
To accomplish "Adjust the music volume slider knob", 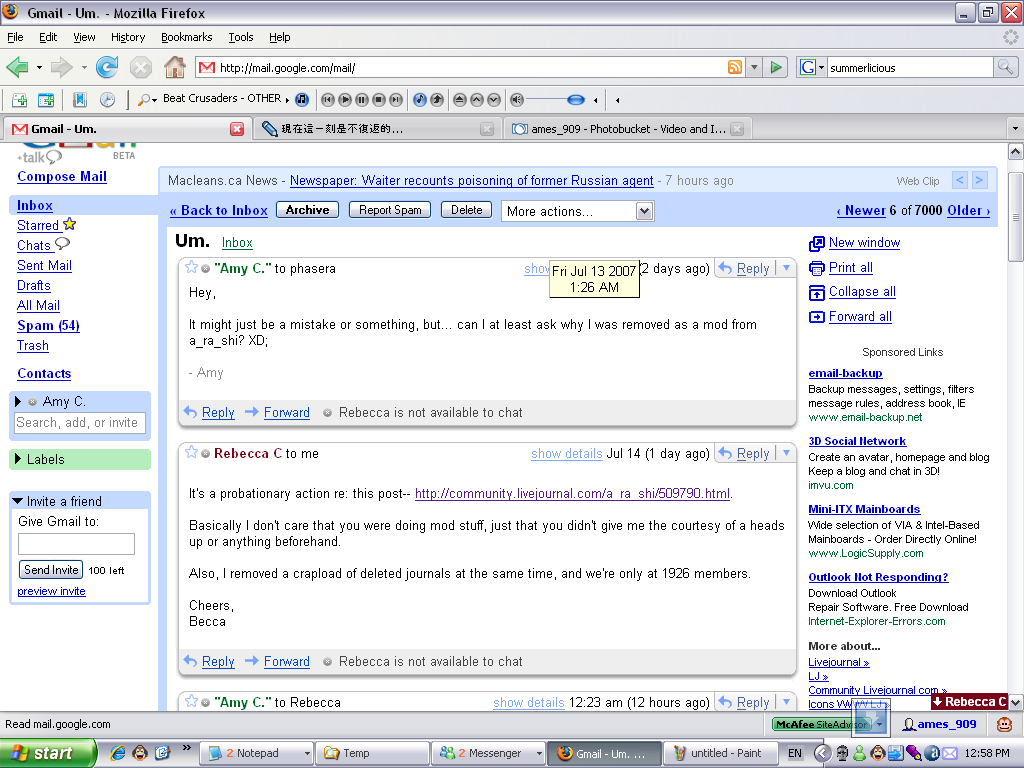I will pos(575,100).
